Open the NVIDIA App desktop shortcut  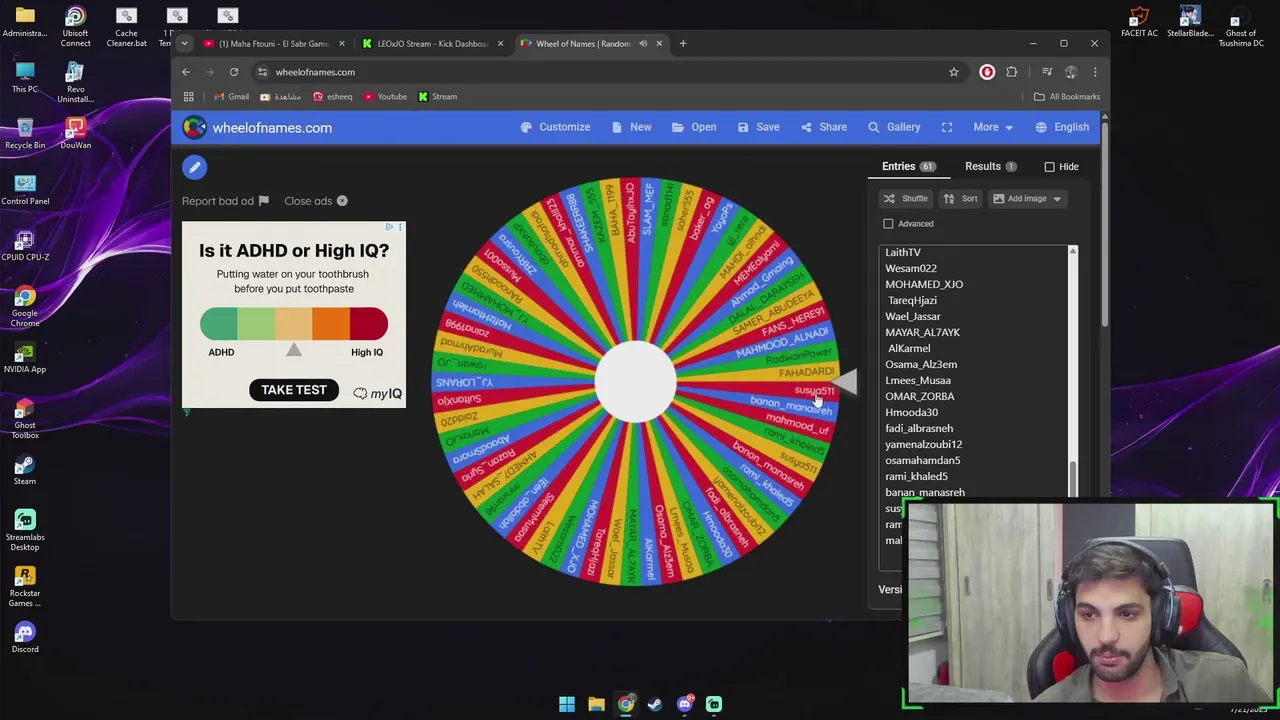click(25, 357)
